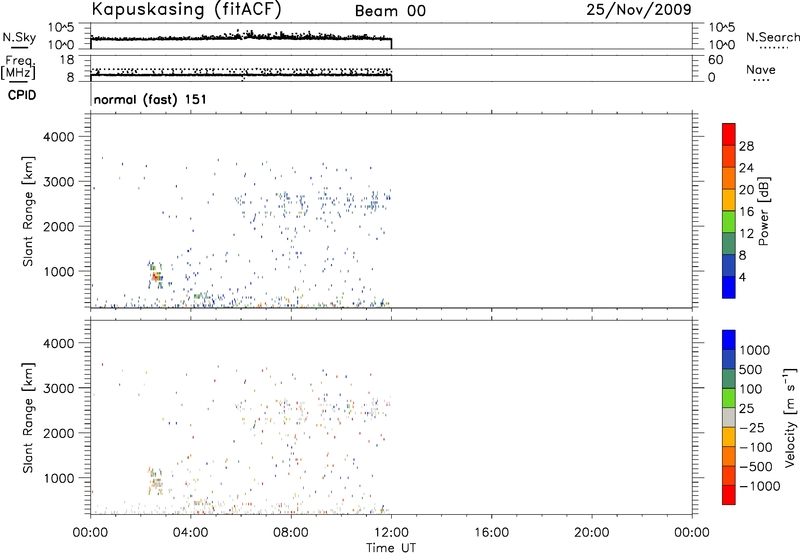This screenshot has width=800, height=554.
Task: Click 'Slant Range [km]' label of velocity panel
Action: 28,418
